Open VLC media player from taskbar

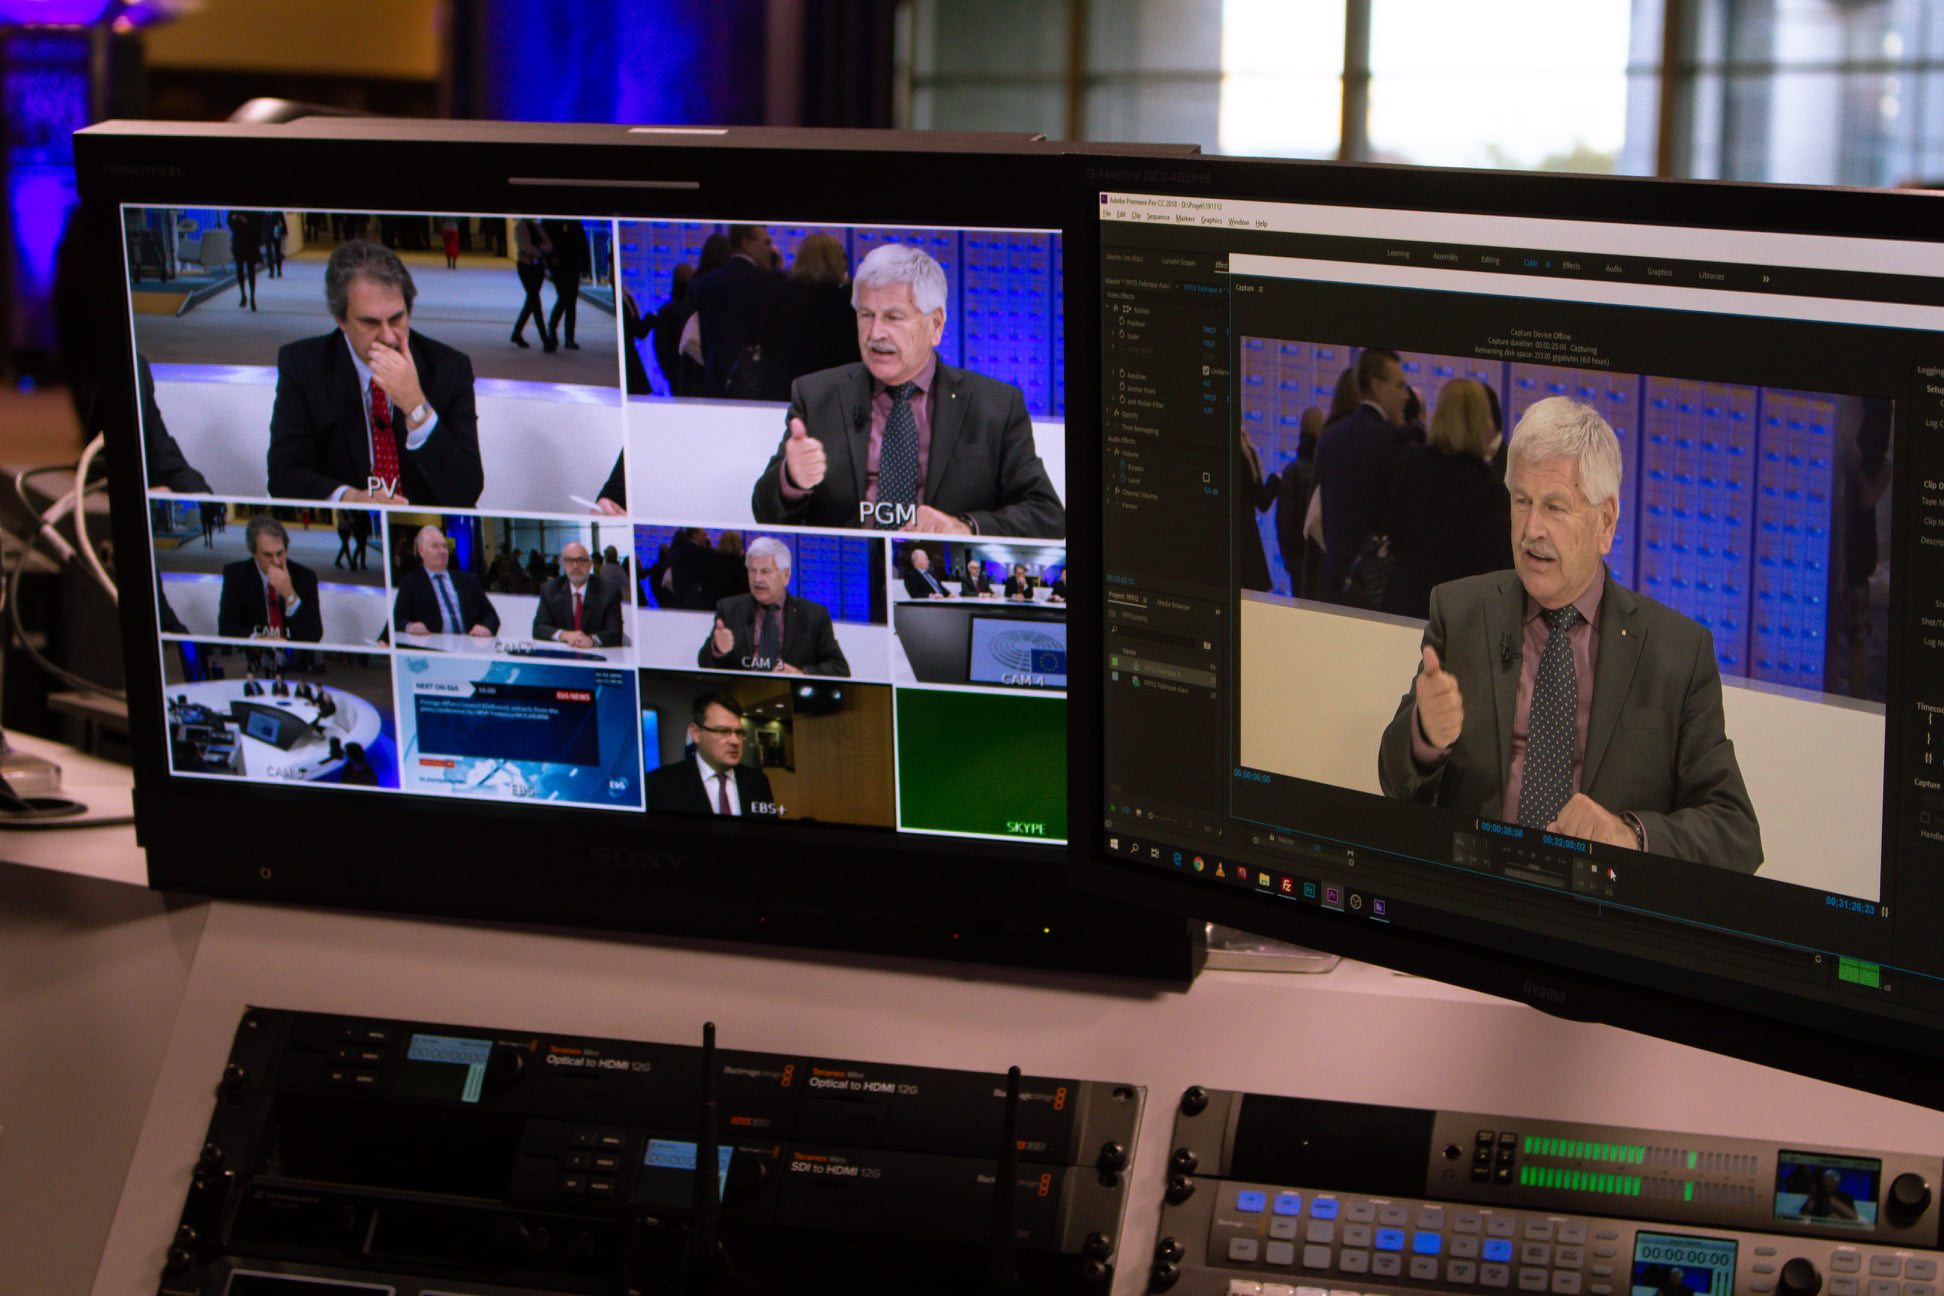click(x=1220, y=869)
